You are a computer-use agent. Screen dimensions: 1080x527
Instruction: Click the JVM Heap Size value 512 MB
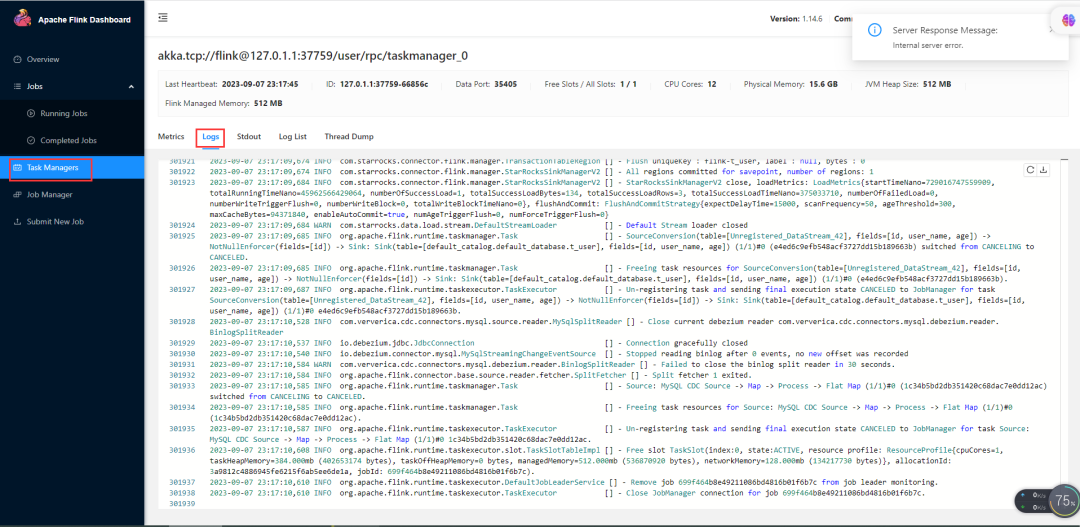[x=937, y=84]
